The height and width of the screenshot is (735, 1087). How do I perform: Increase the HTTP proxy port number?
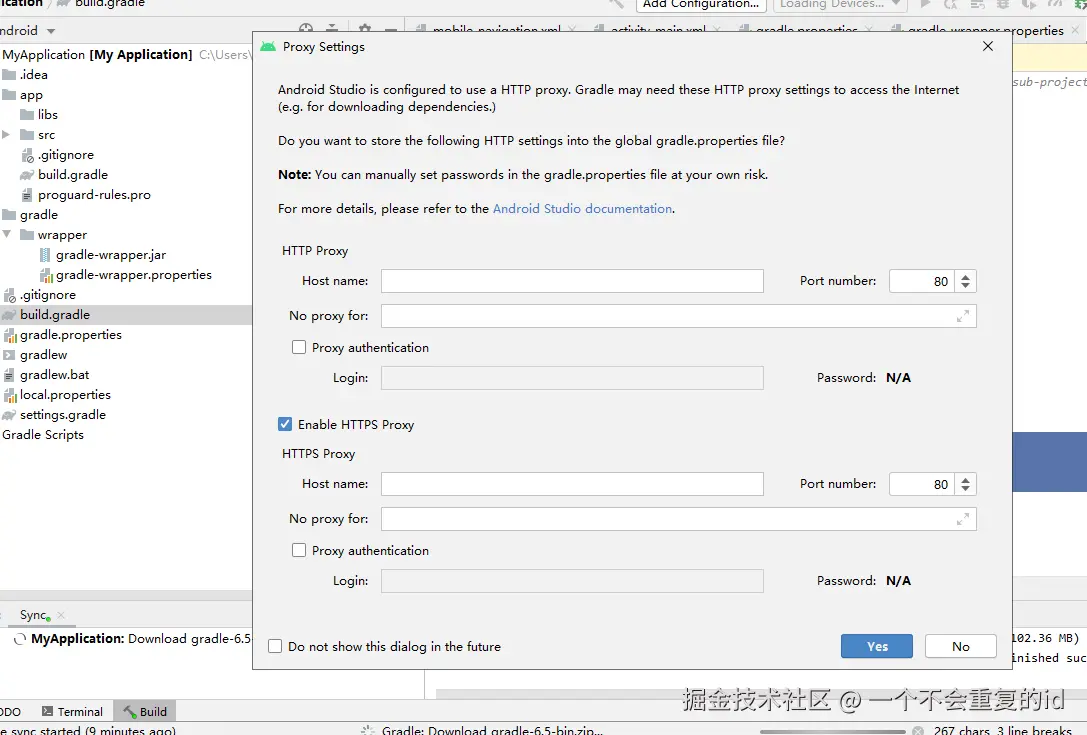[x=966, y=276]
